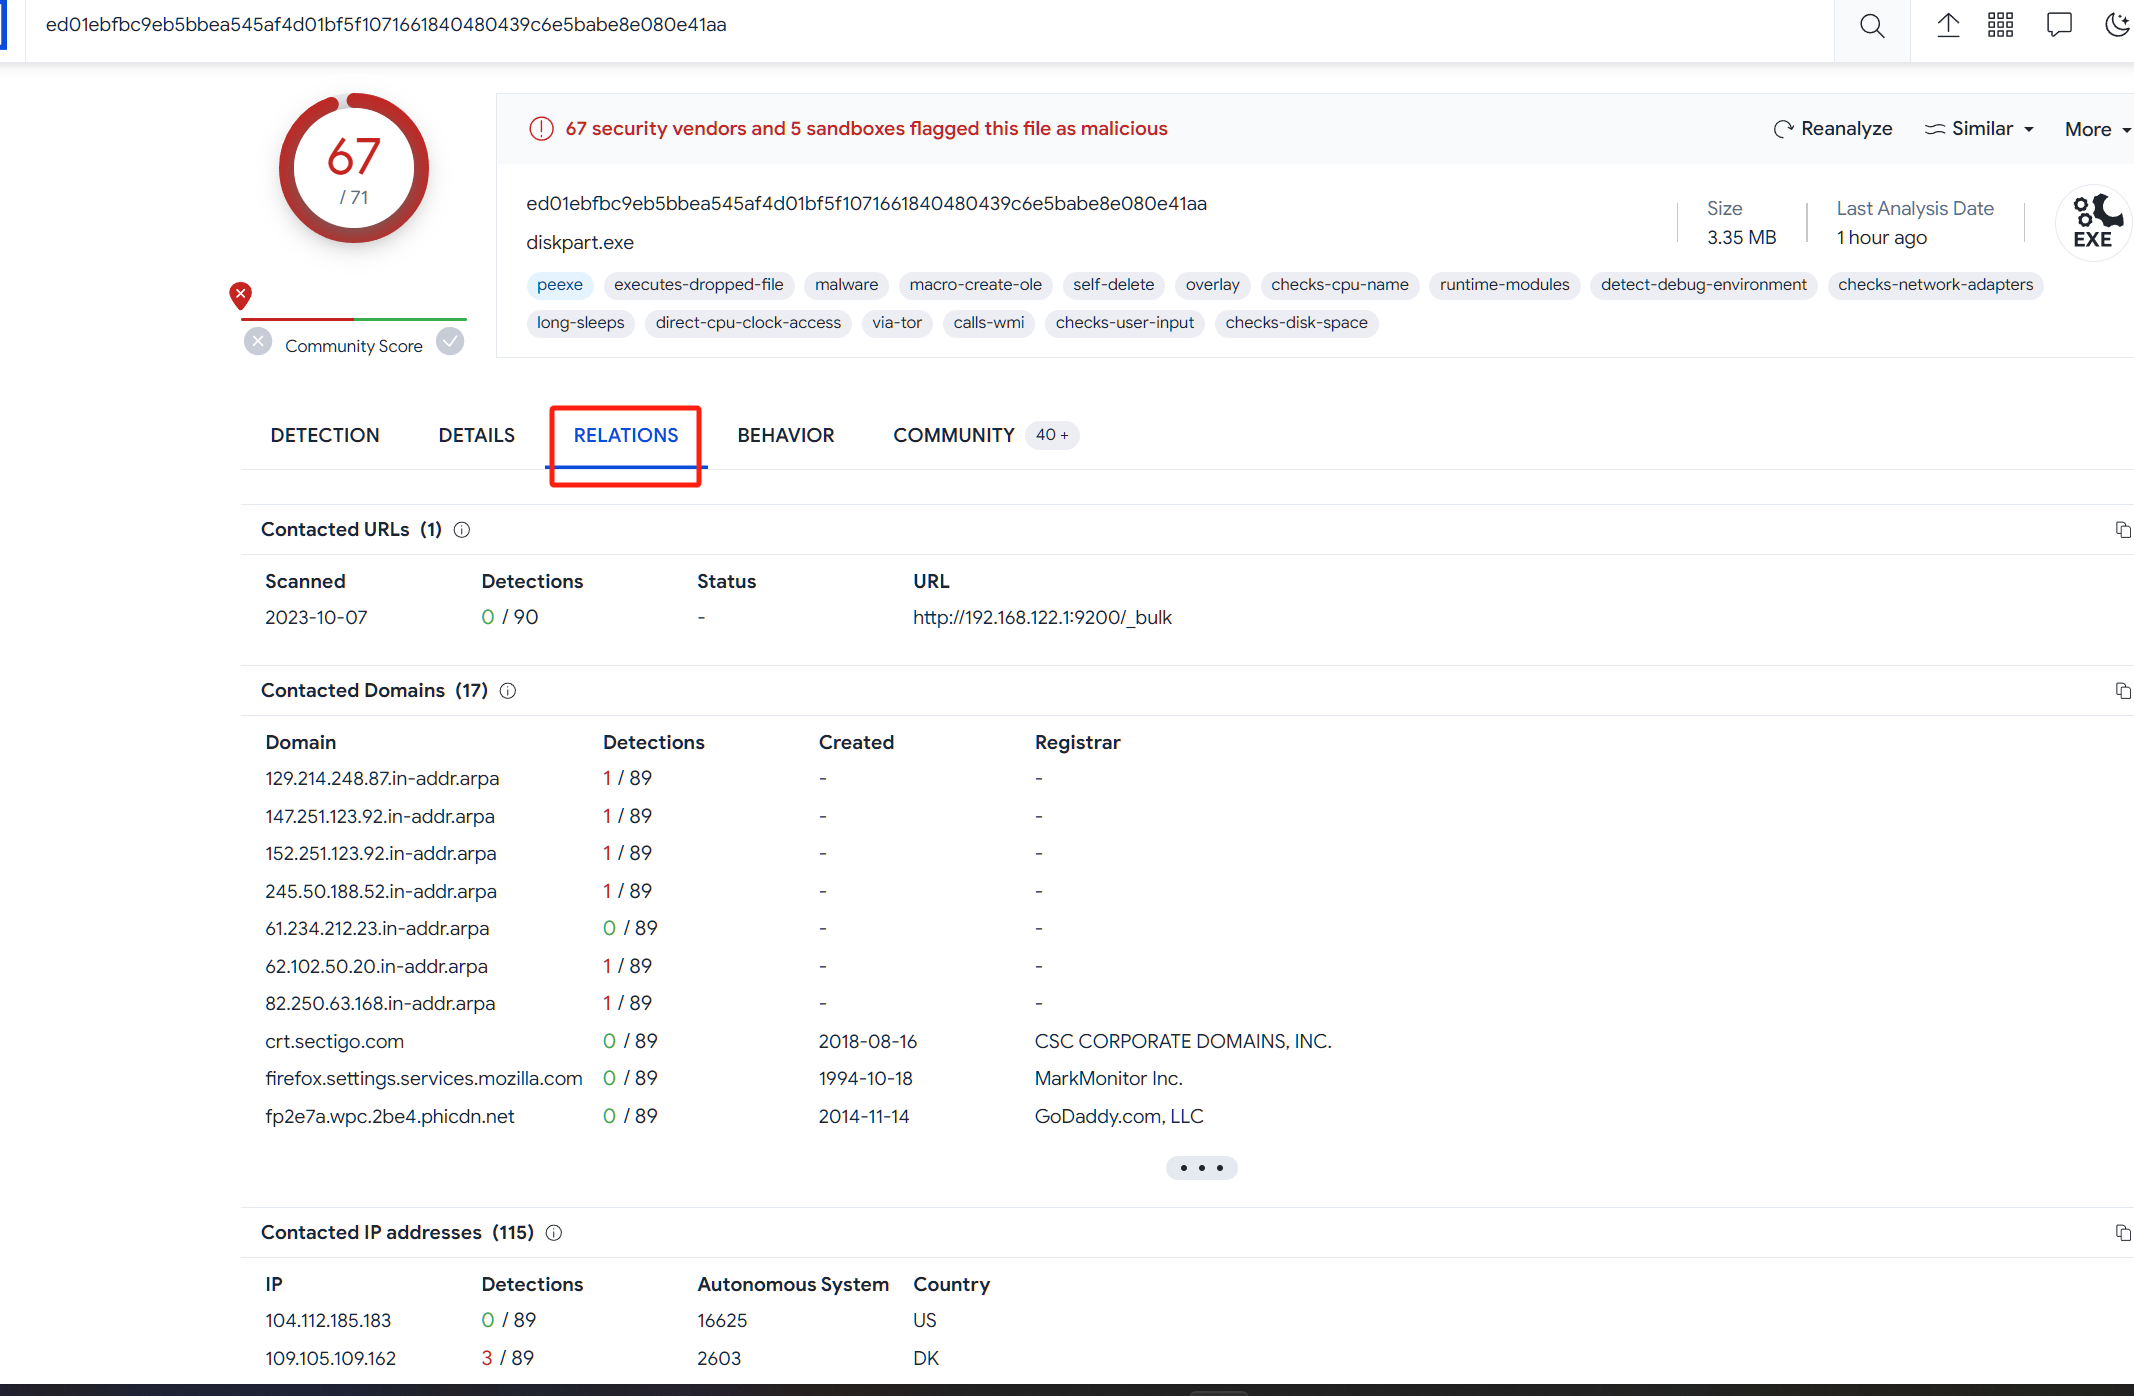Open domain 147.251.123.92.in-addr.arpa
The height and width of the screenshot is (1396, 2134).
[380, 817]
